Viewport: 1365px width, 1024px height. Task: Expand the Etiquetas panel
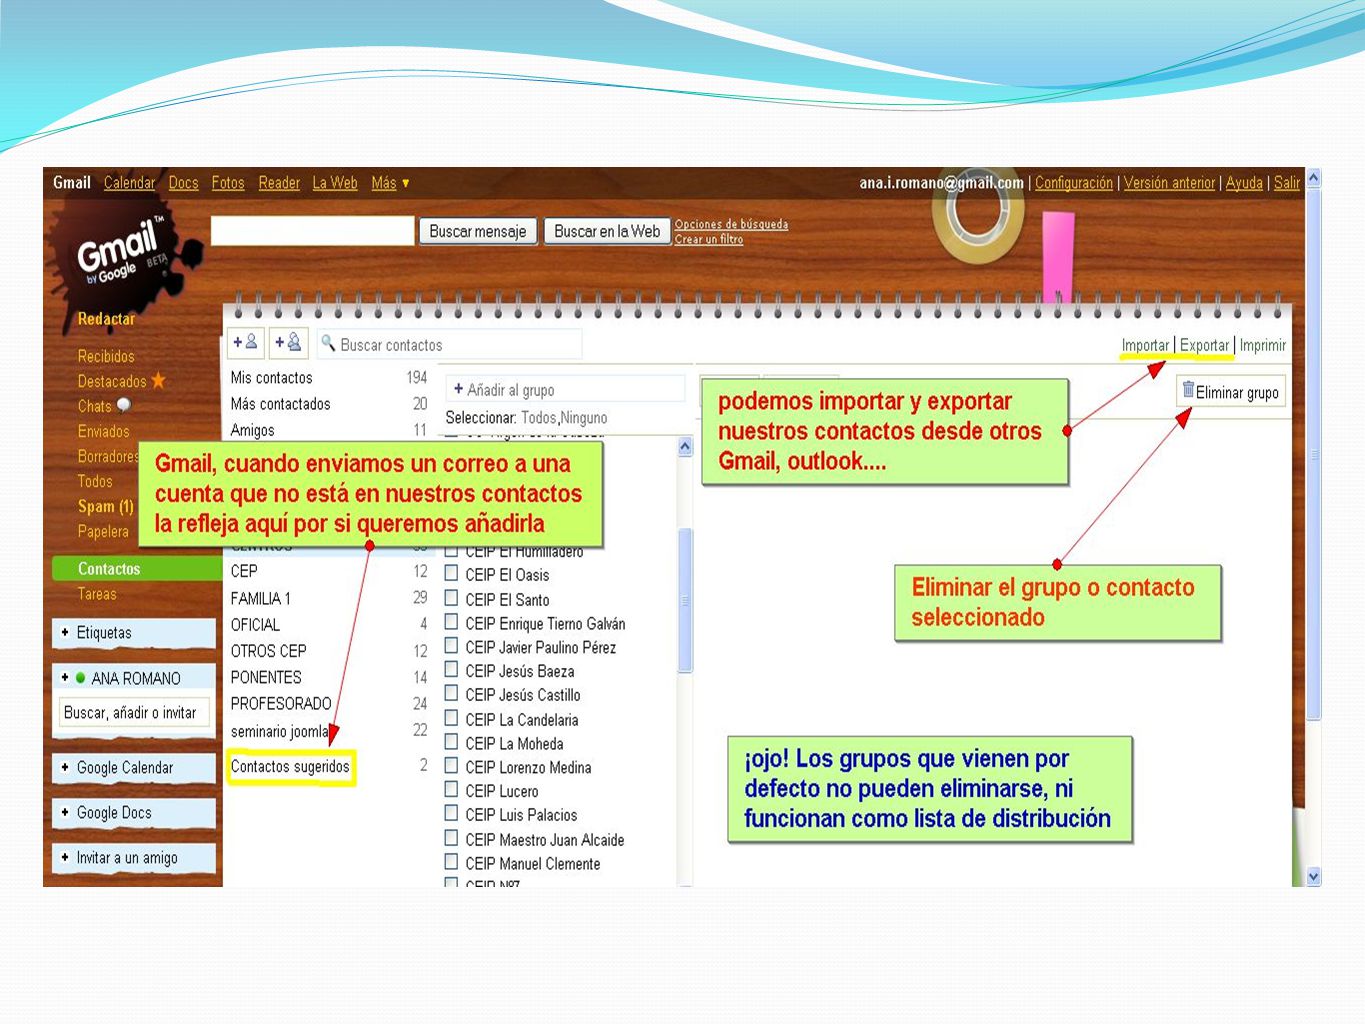(65, 632)
